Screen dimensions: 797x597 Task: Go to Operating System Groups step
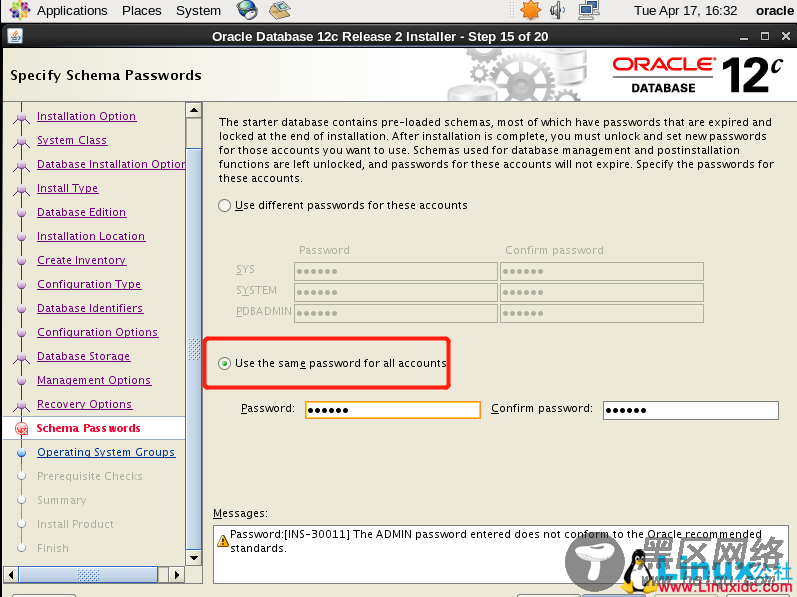coord(106,452)
